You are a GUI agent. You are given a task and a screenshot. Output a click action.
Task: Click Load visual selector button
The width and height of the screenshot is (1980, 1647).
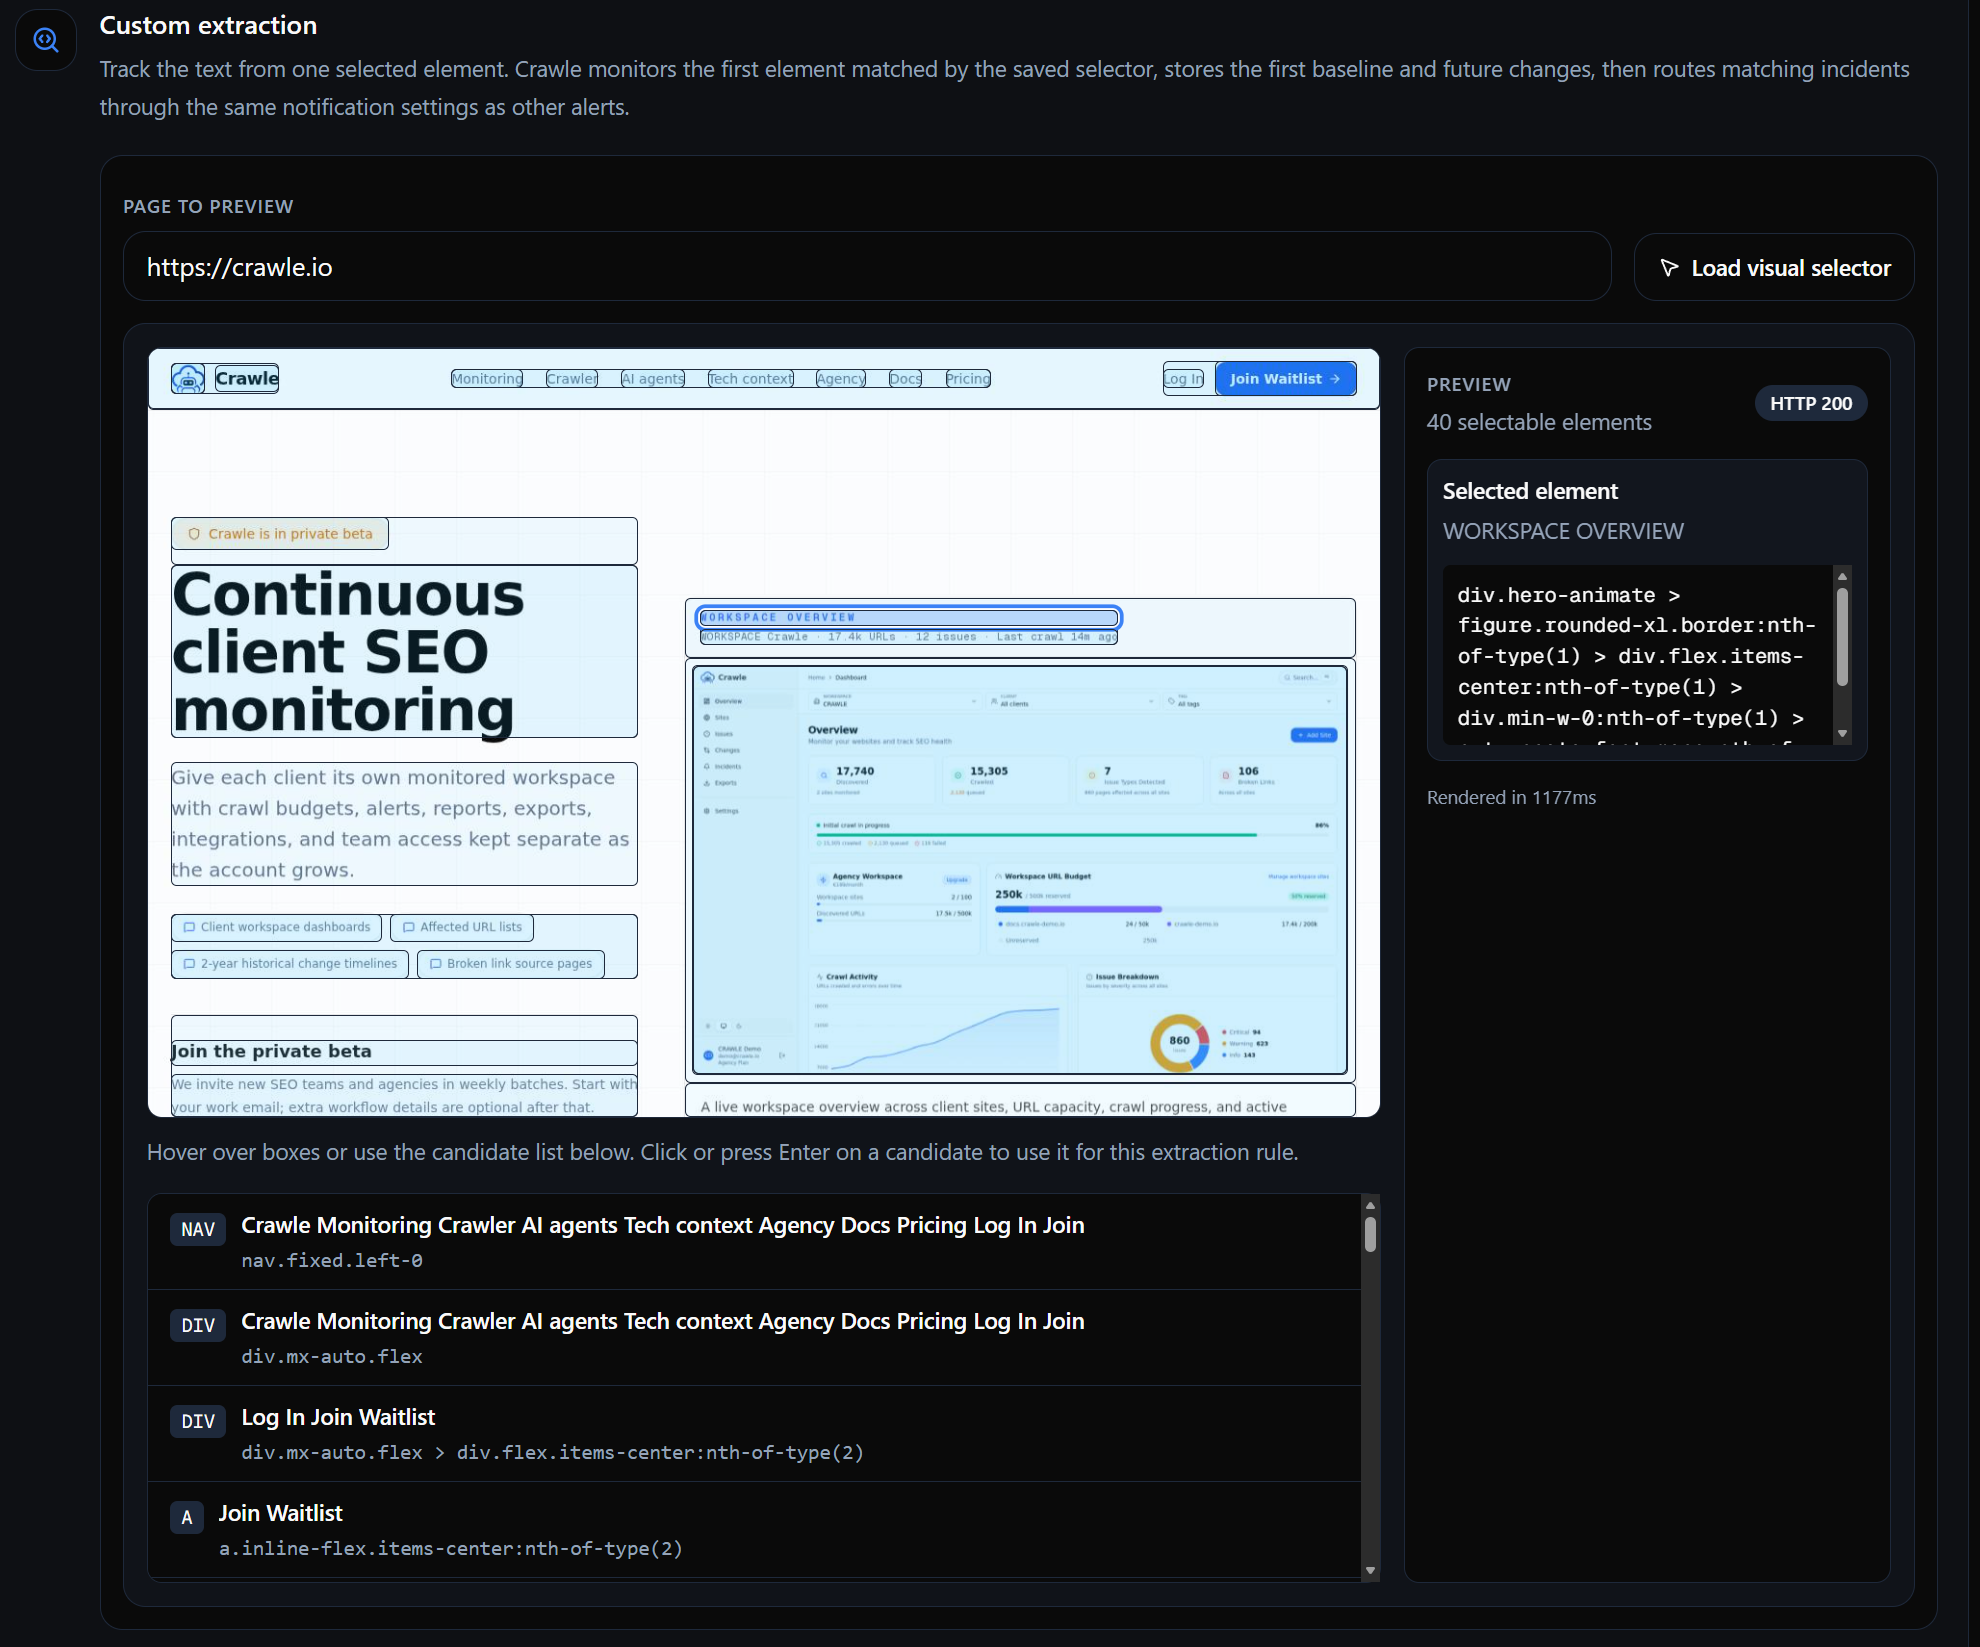[1774, 268]
